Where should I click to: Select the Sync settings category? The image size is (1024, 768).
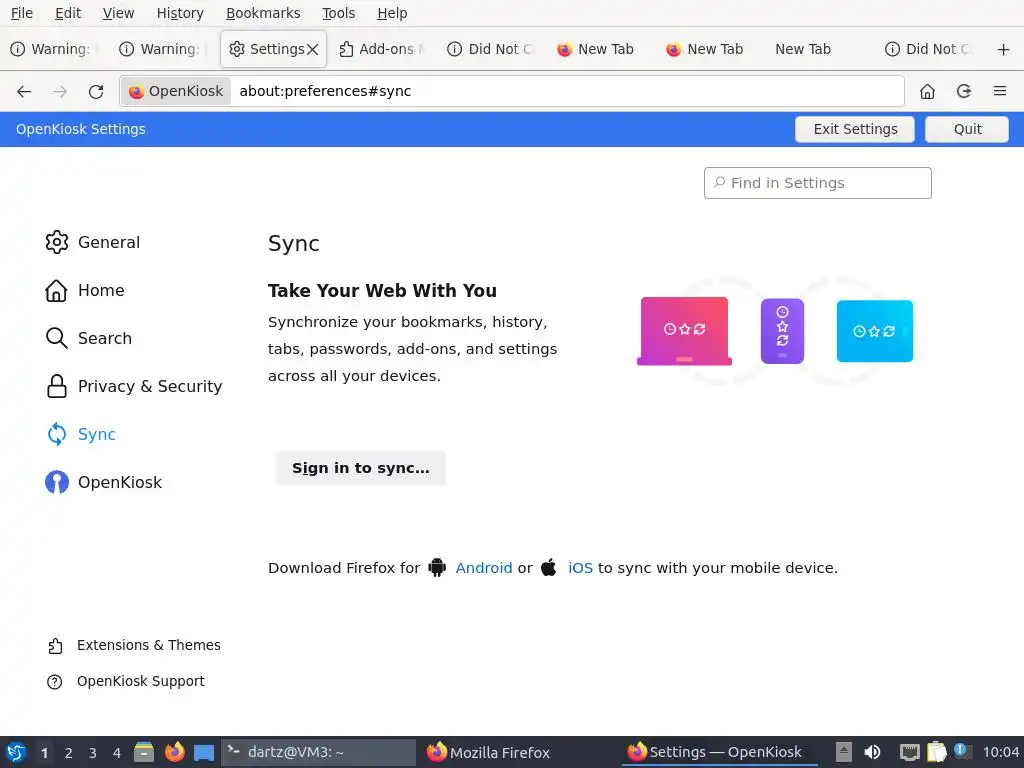click(81, 434)
